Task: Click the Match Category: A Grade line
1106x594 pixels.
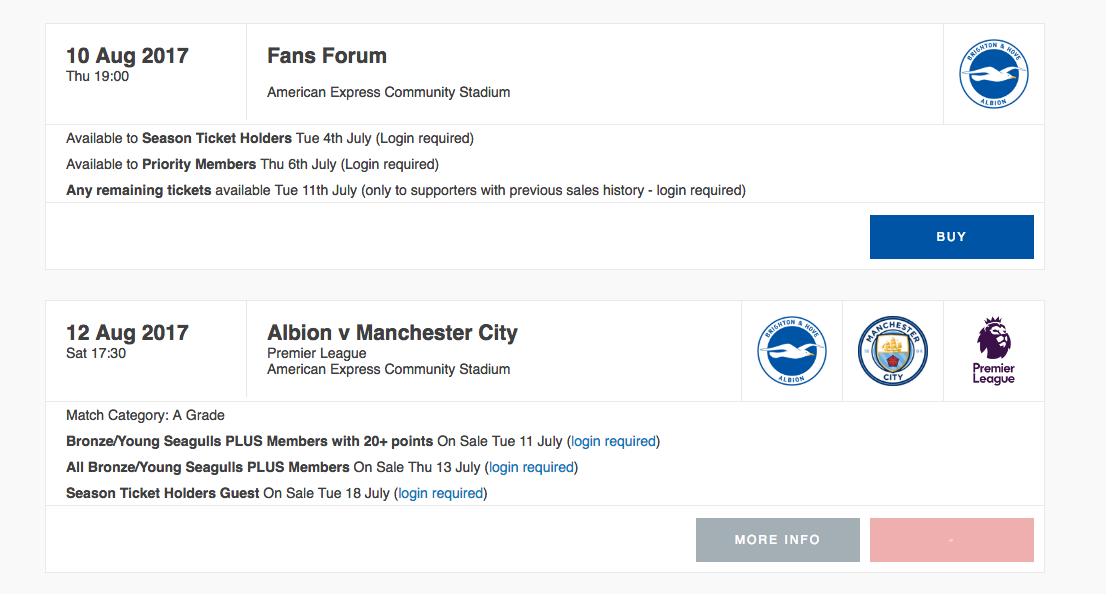Action: click(145, 416)
